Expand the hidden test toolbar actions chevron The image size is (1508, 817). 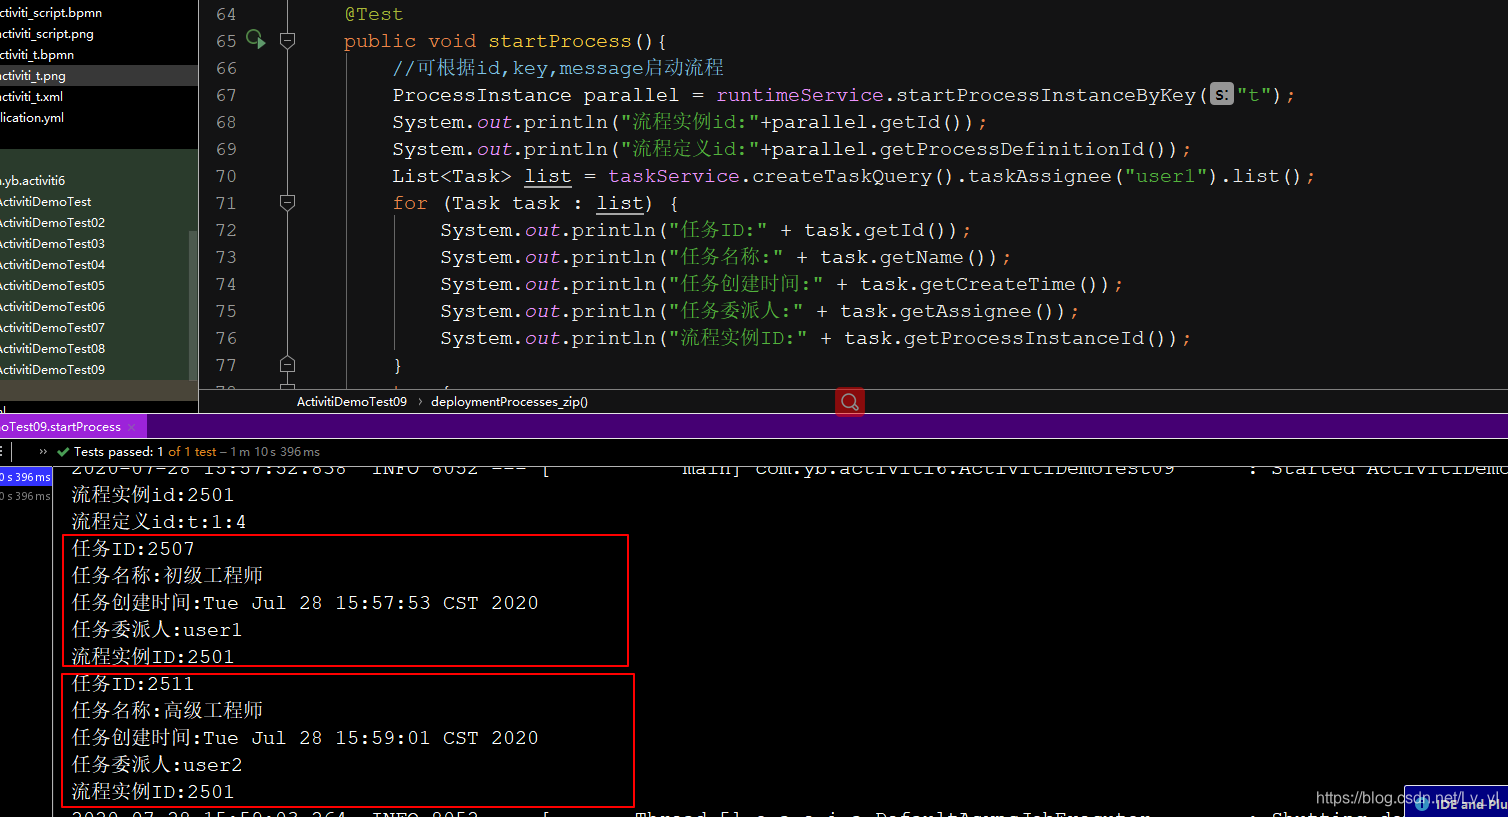(43, 452)
